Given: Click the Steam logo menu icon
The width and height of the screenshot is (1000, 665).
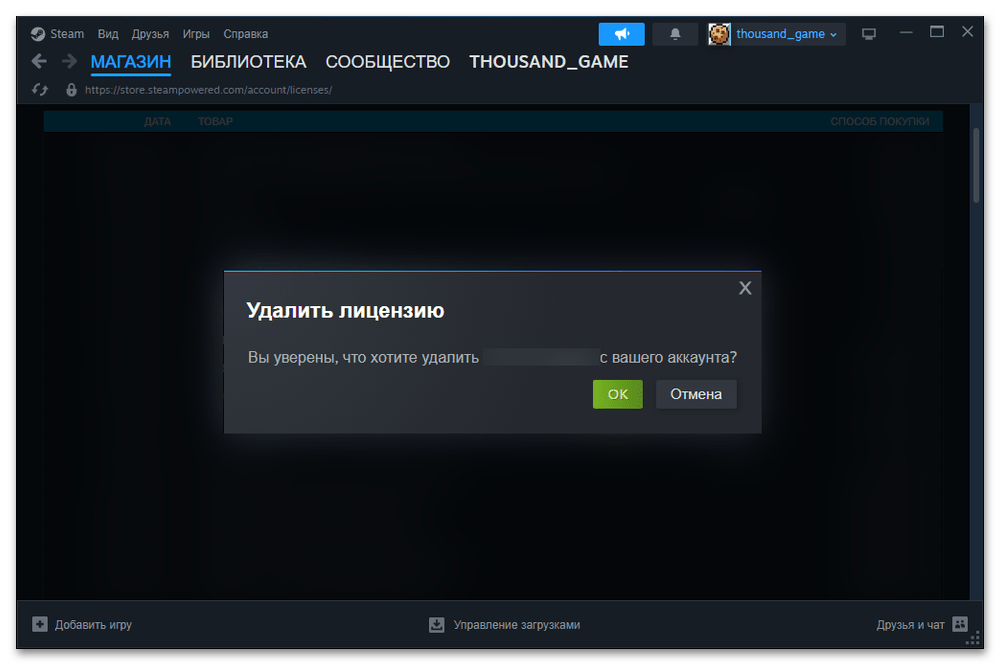Looking at the screenshot, I should pos(38,34).
